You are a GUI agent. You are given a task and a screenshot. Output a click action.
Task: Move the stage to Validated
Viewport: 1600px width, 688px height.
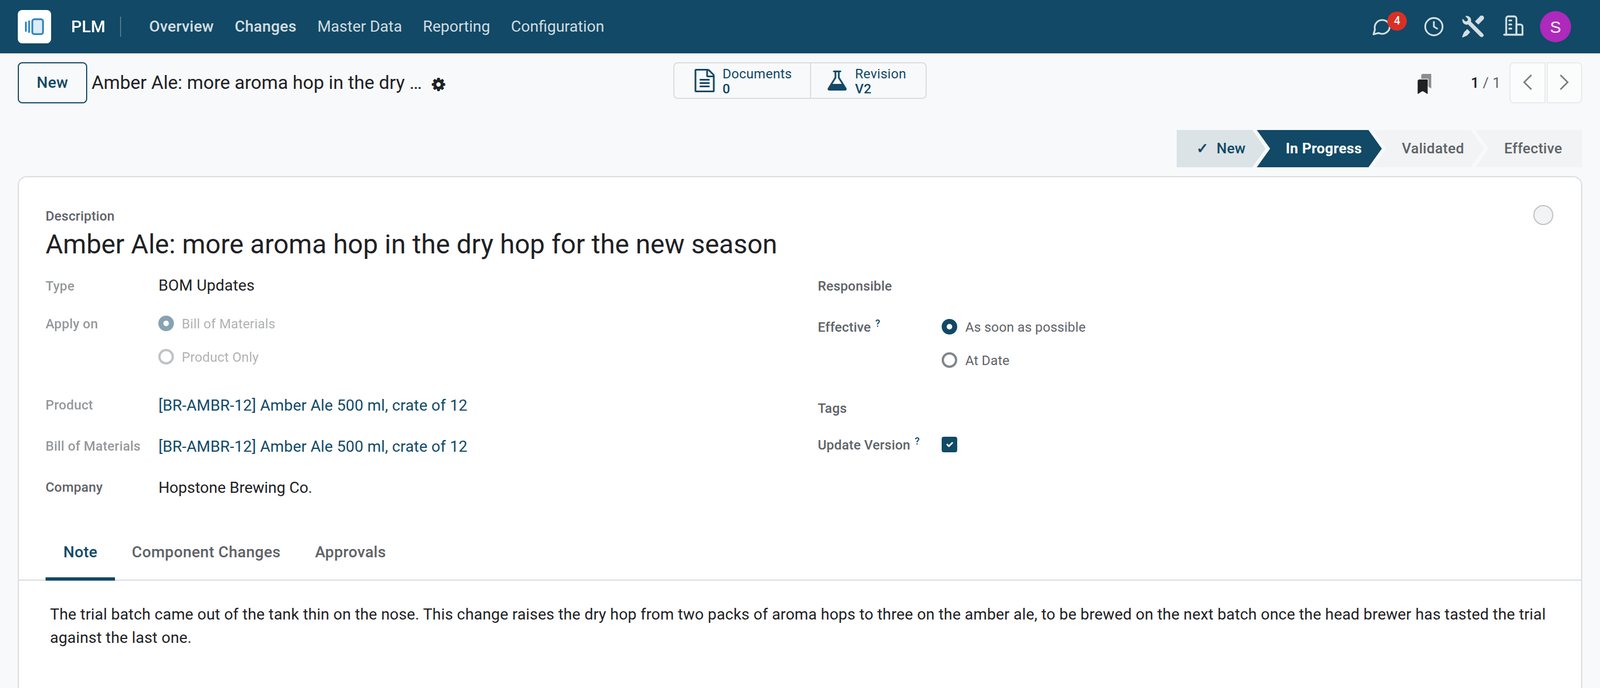pos(1432,148)
